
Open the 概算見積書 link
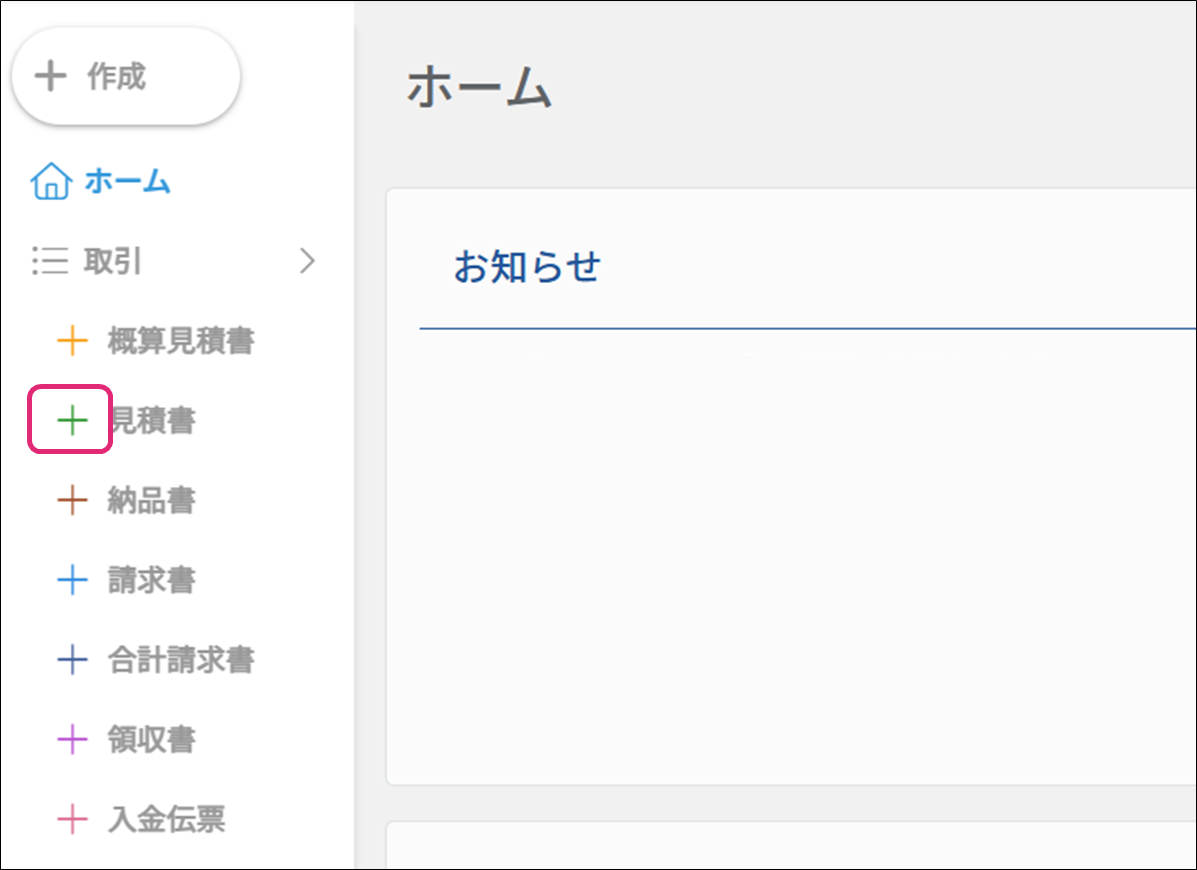click(x=181, y=341)
